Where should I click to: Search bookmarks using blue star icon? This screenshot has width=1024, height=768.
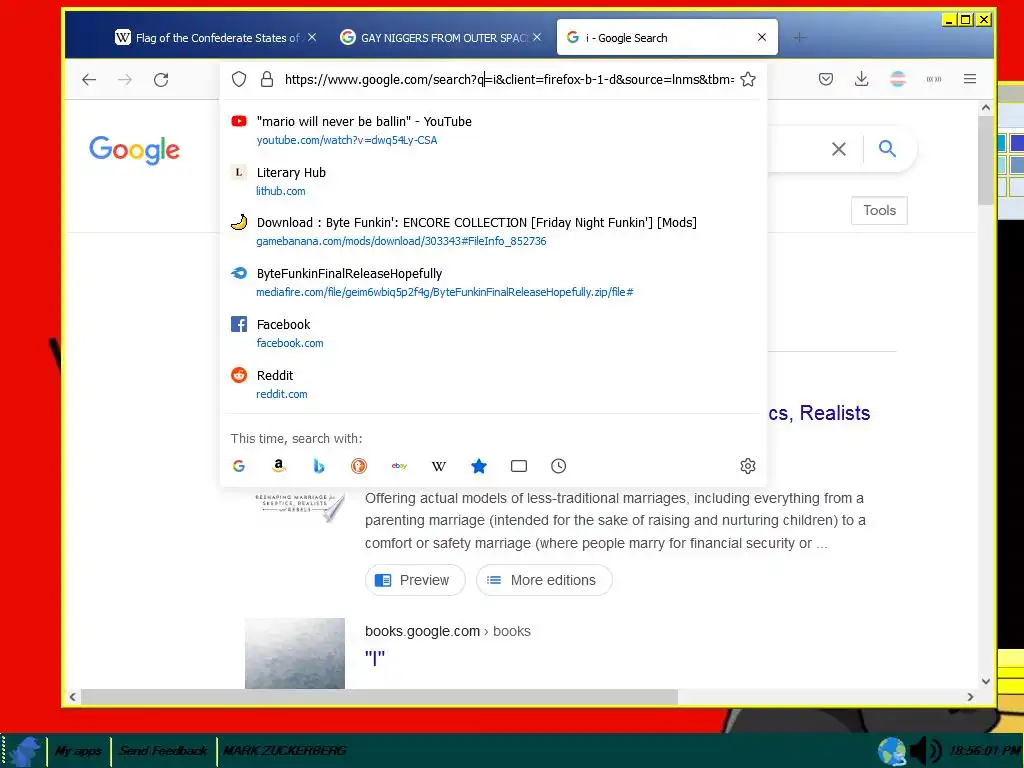[x=479, y=466]
